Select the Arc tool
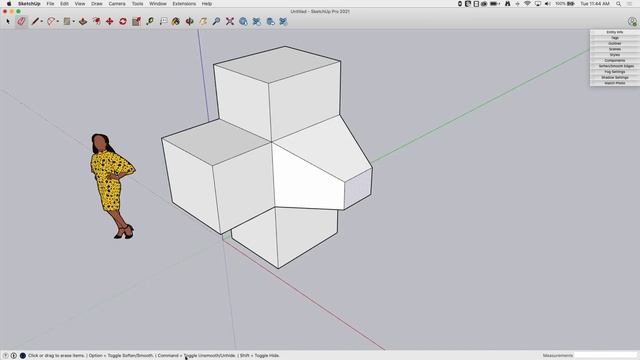The width and height of the screenshot is (640, 360). coord(51,21)
